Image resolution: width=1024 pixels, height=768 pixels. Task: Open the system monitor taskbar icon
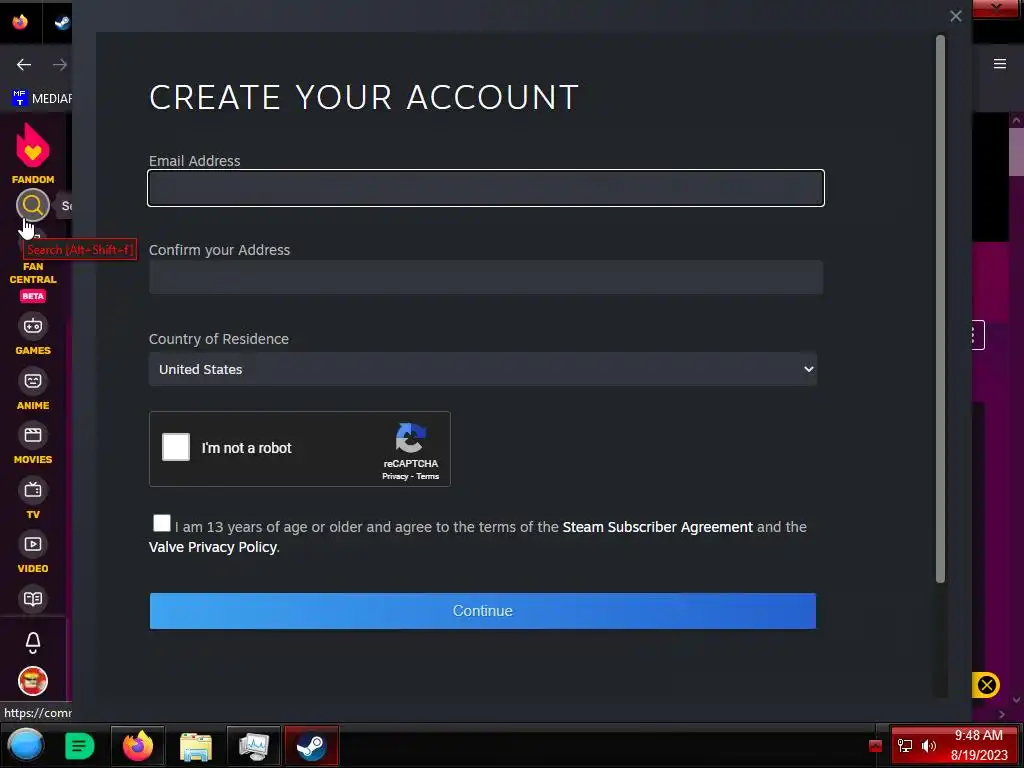tap(253, 746)
